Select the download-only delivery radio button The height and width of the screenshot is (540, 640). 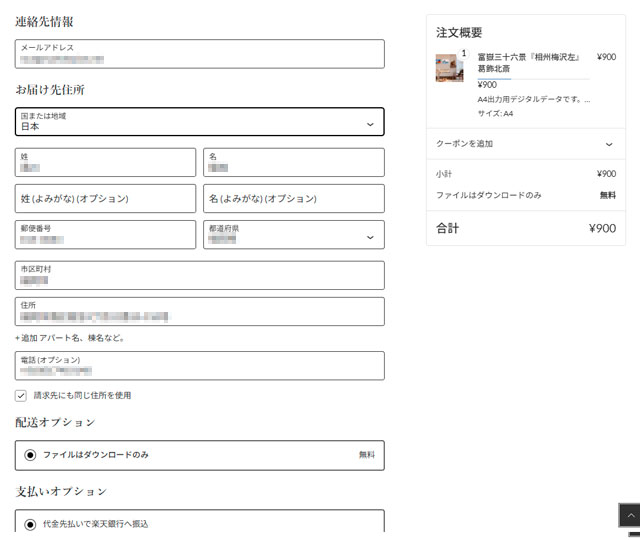[x=30, y=455]
